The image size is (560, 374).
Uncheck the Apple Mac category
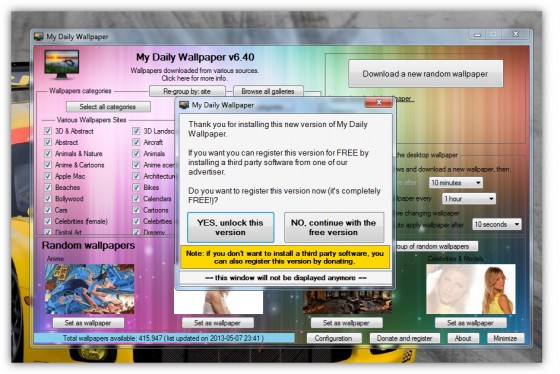48,176
